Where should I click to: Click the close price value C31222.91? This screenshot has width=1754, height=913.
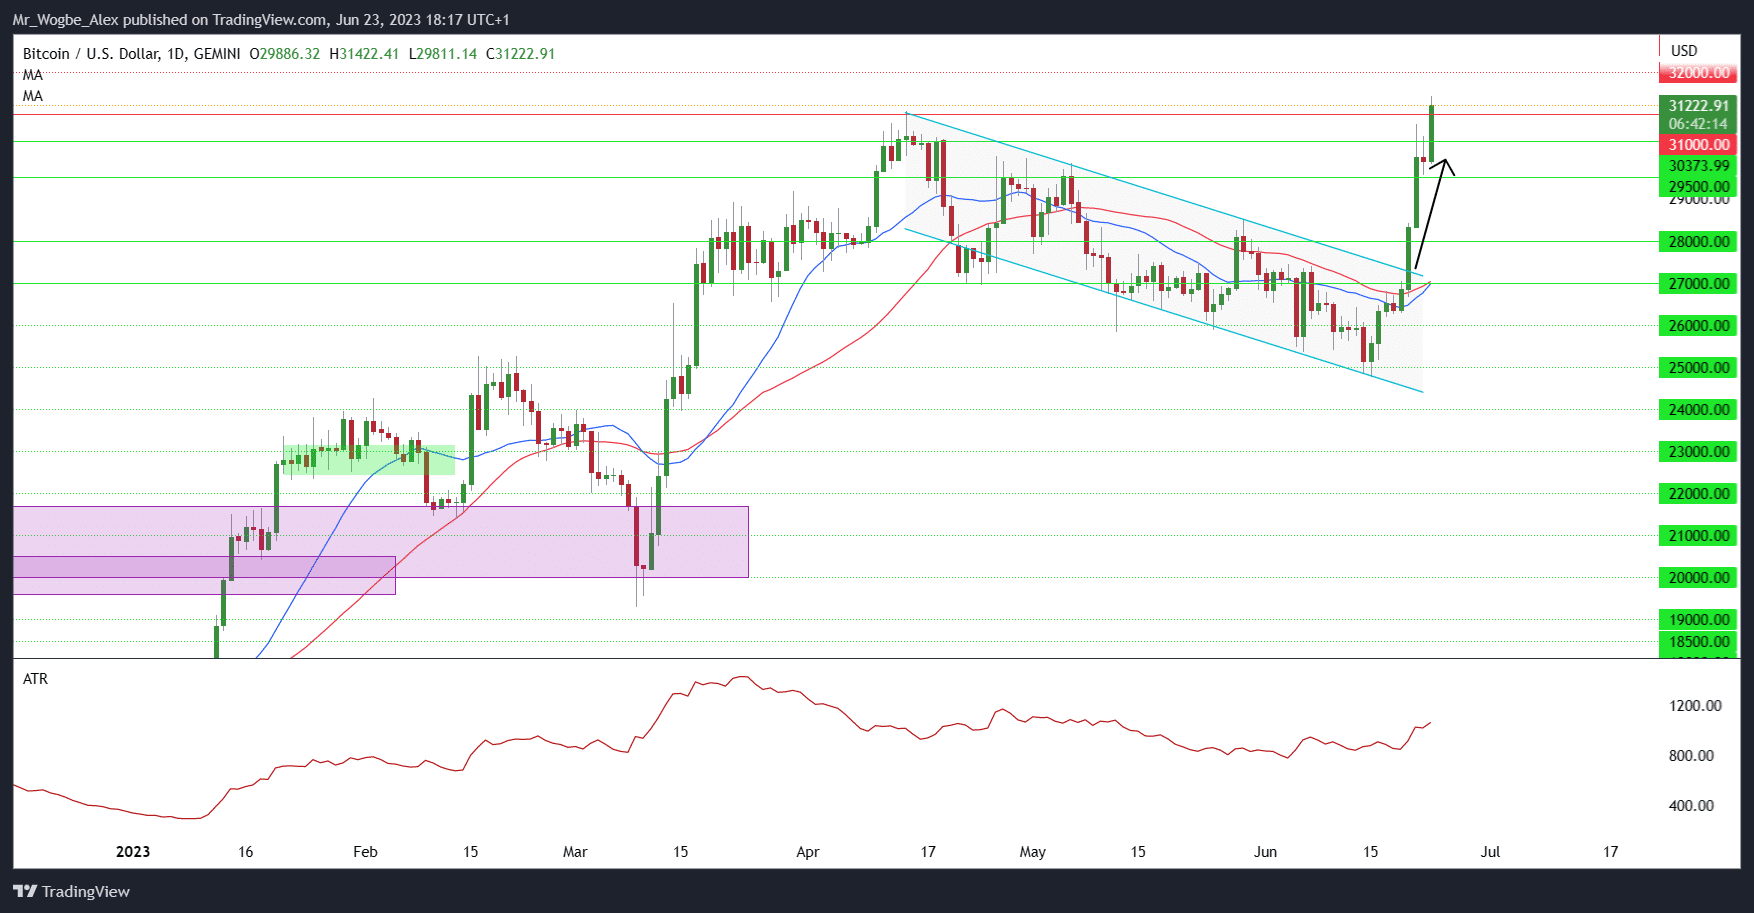point(521,54)
